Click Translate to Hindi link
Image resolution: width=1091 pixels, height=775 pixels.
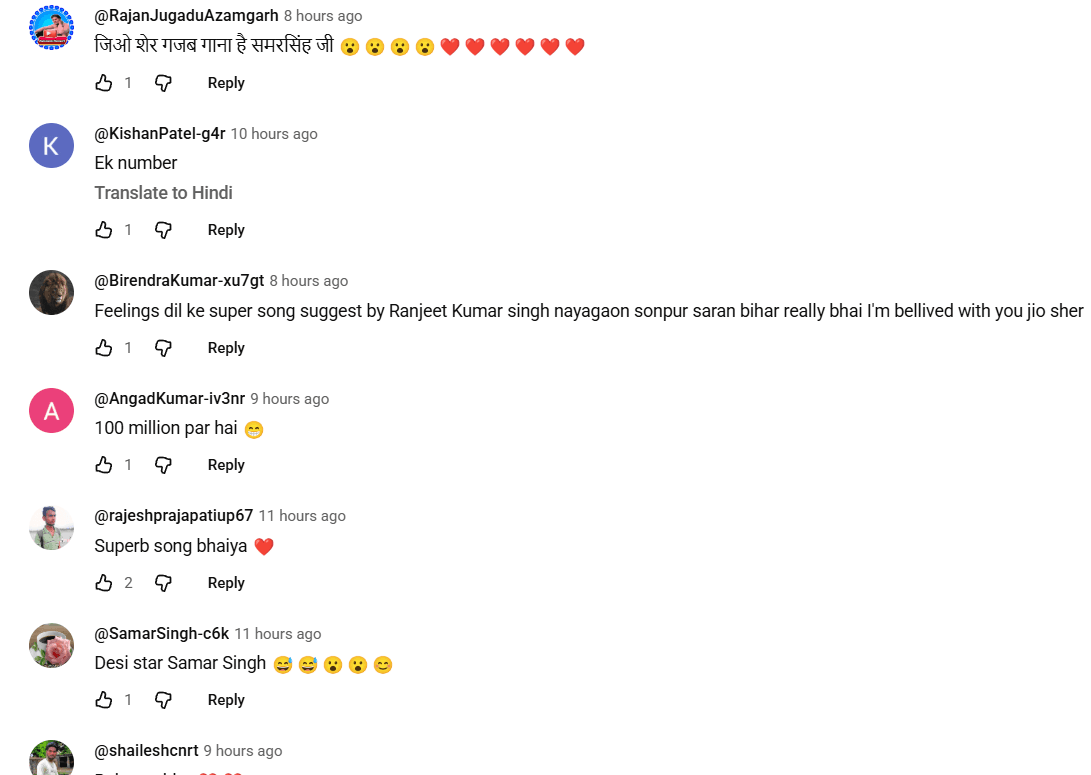tap(164, 193)
